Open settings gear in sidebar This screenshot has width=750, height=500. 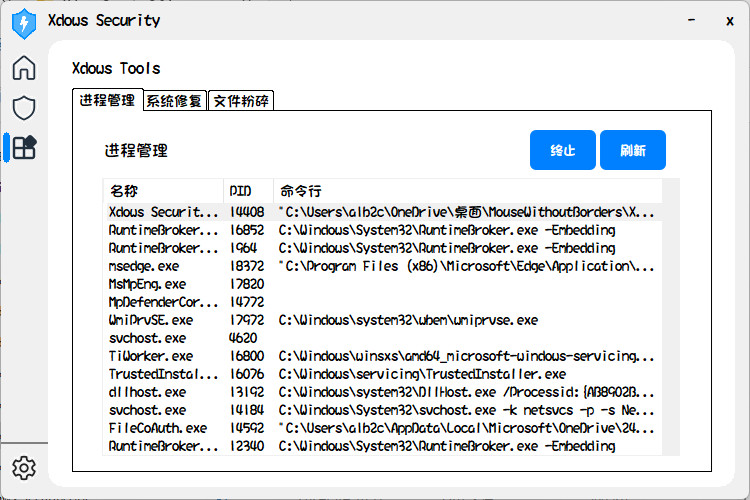point(24,467)
